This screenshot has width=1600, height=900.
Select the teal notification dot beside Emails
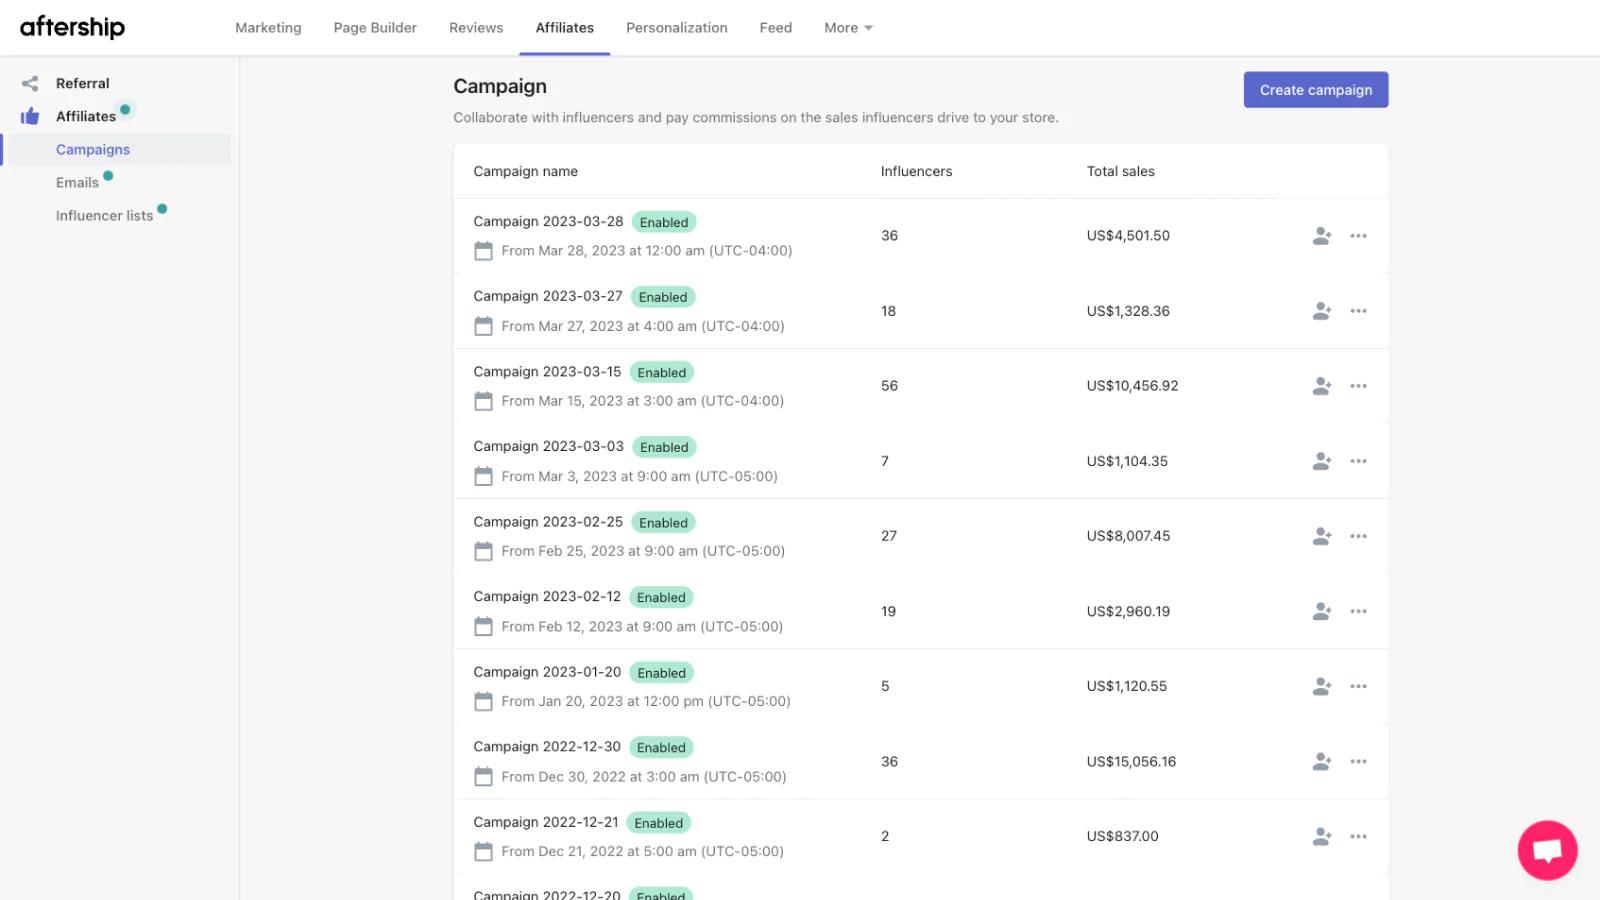108,176
